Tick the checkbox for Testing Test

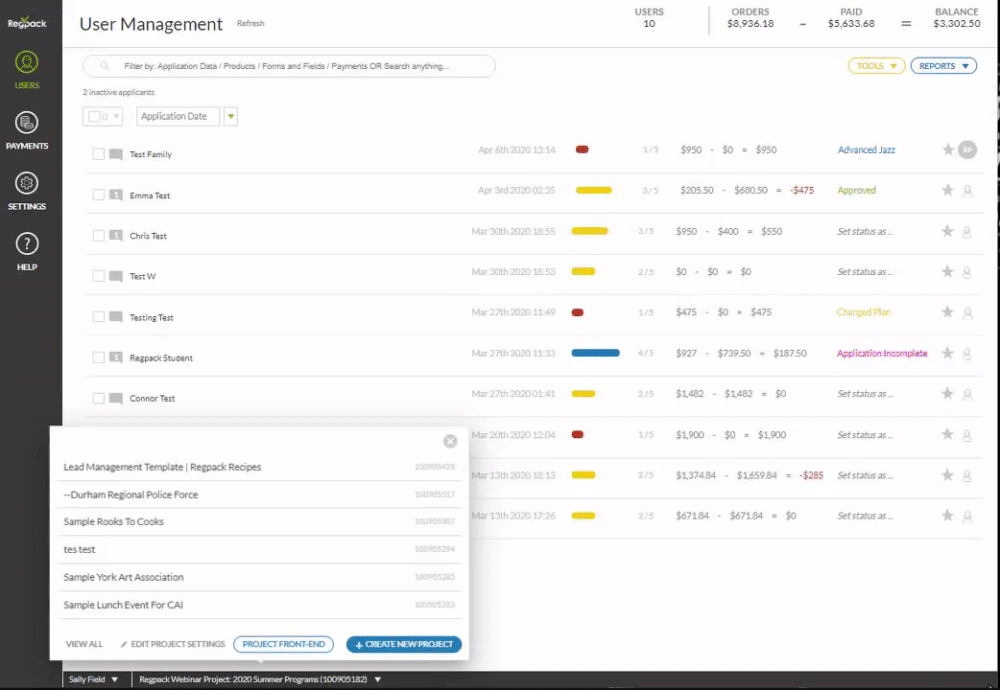point(98,317)
